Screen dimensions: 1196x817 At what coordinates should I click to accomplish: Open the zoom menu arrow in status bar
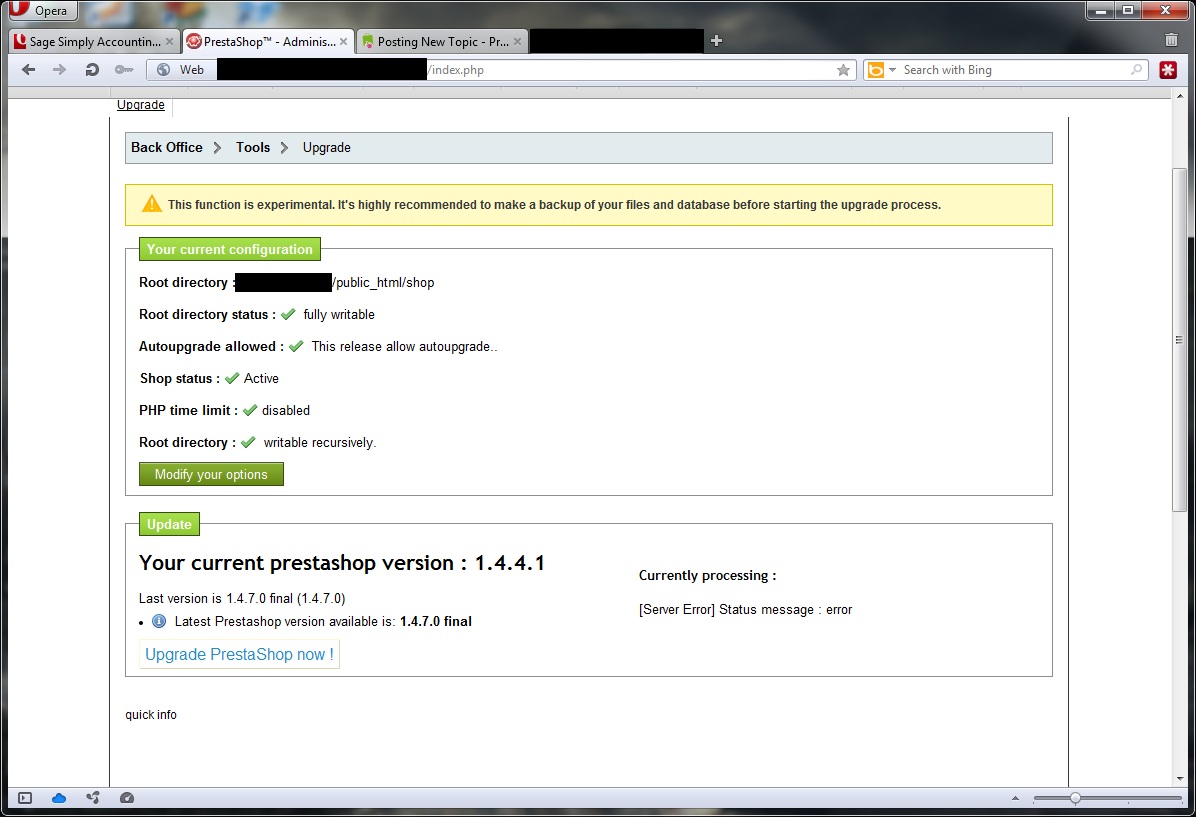(x=1015, y=798)
